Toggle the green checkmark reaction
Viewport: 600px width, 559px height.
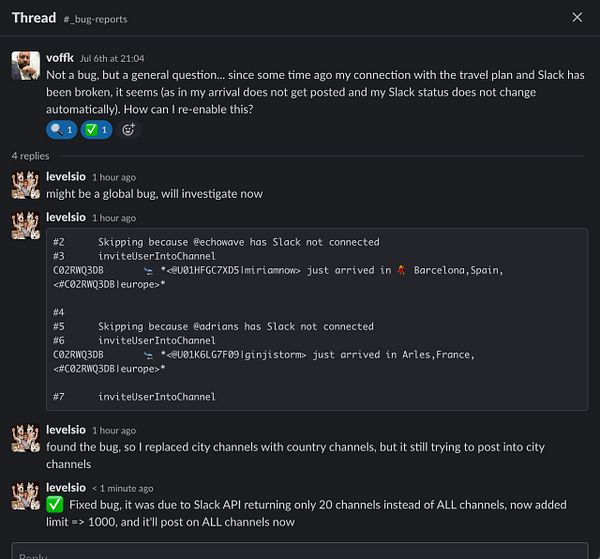pyautogui.click(x=97, y=129)
